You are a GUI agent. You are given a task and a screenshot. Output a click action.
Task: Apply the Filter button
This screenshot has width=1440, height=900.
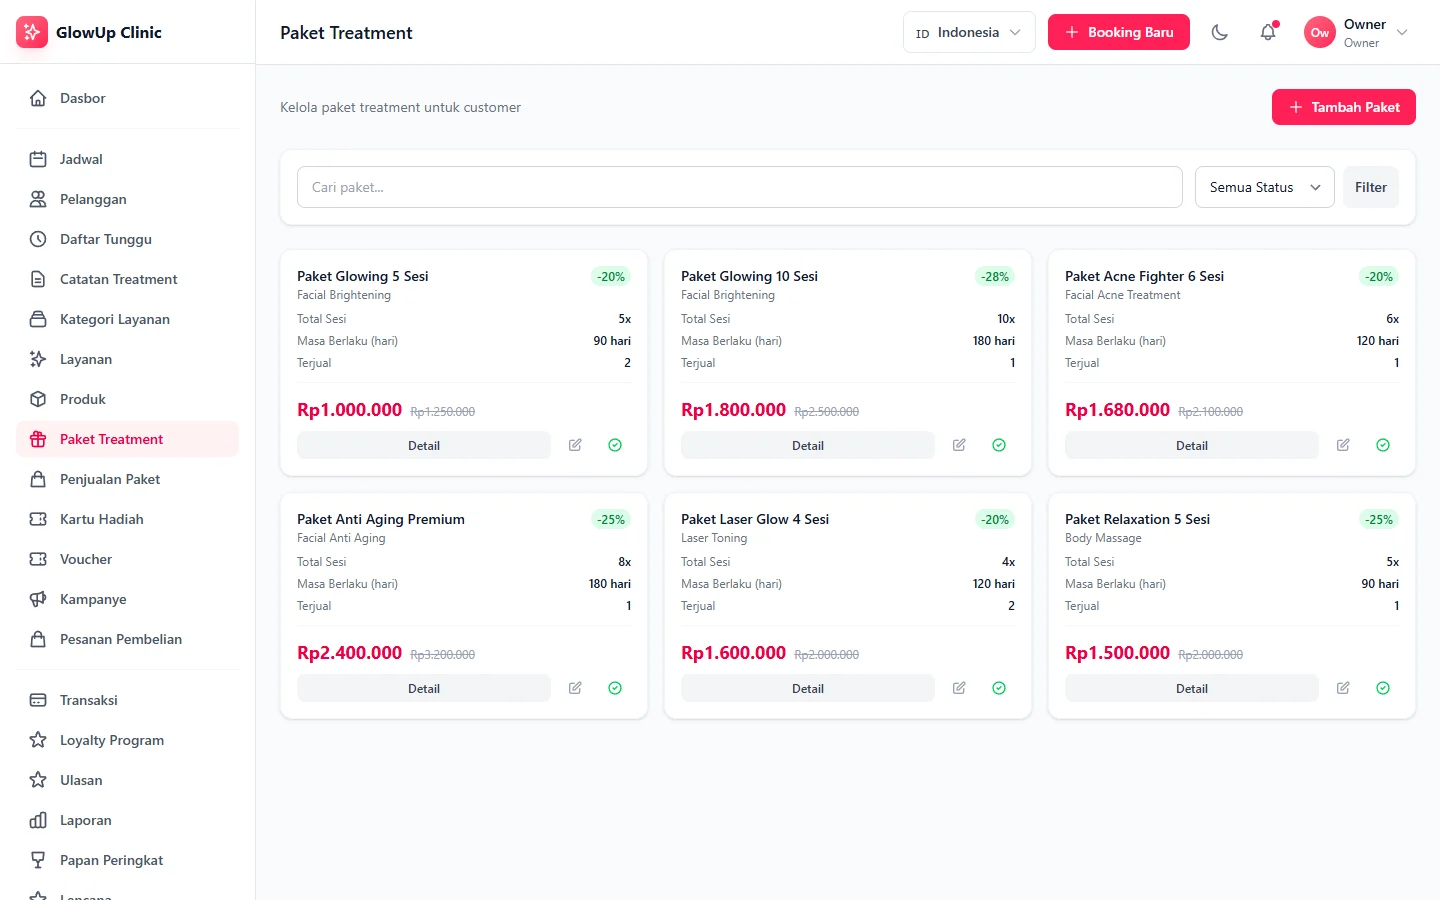(x=1371, y=187)
